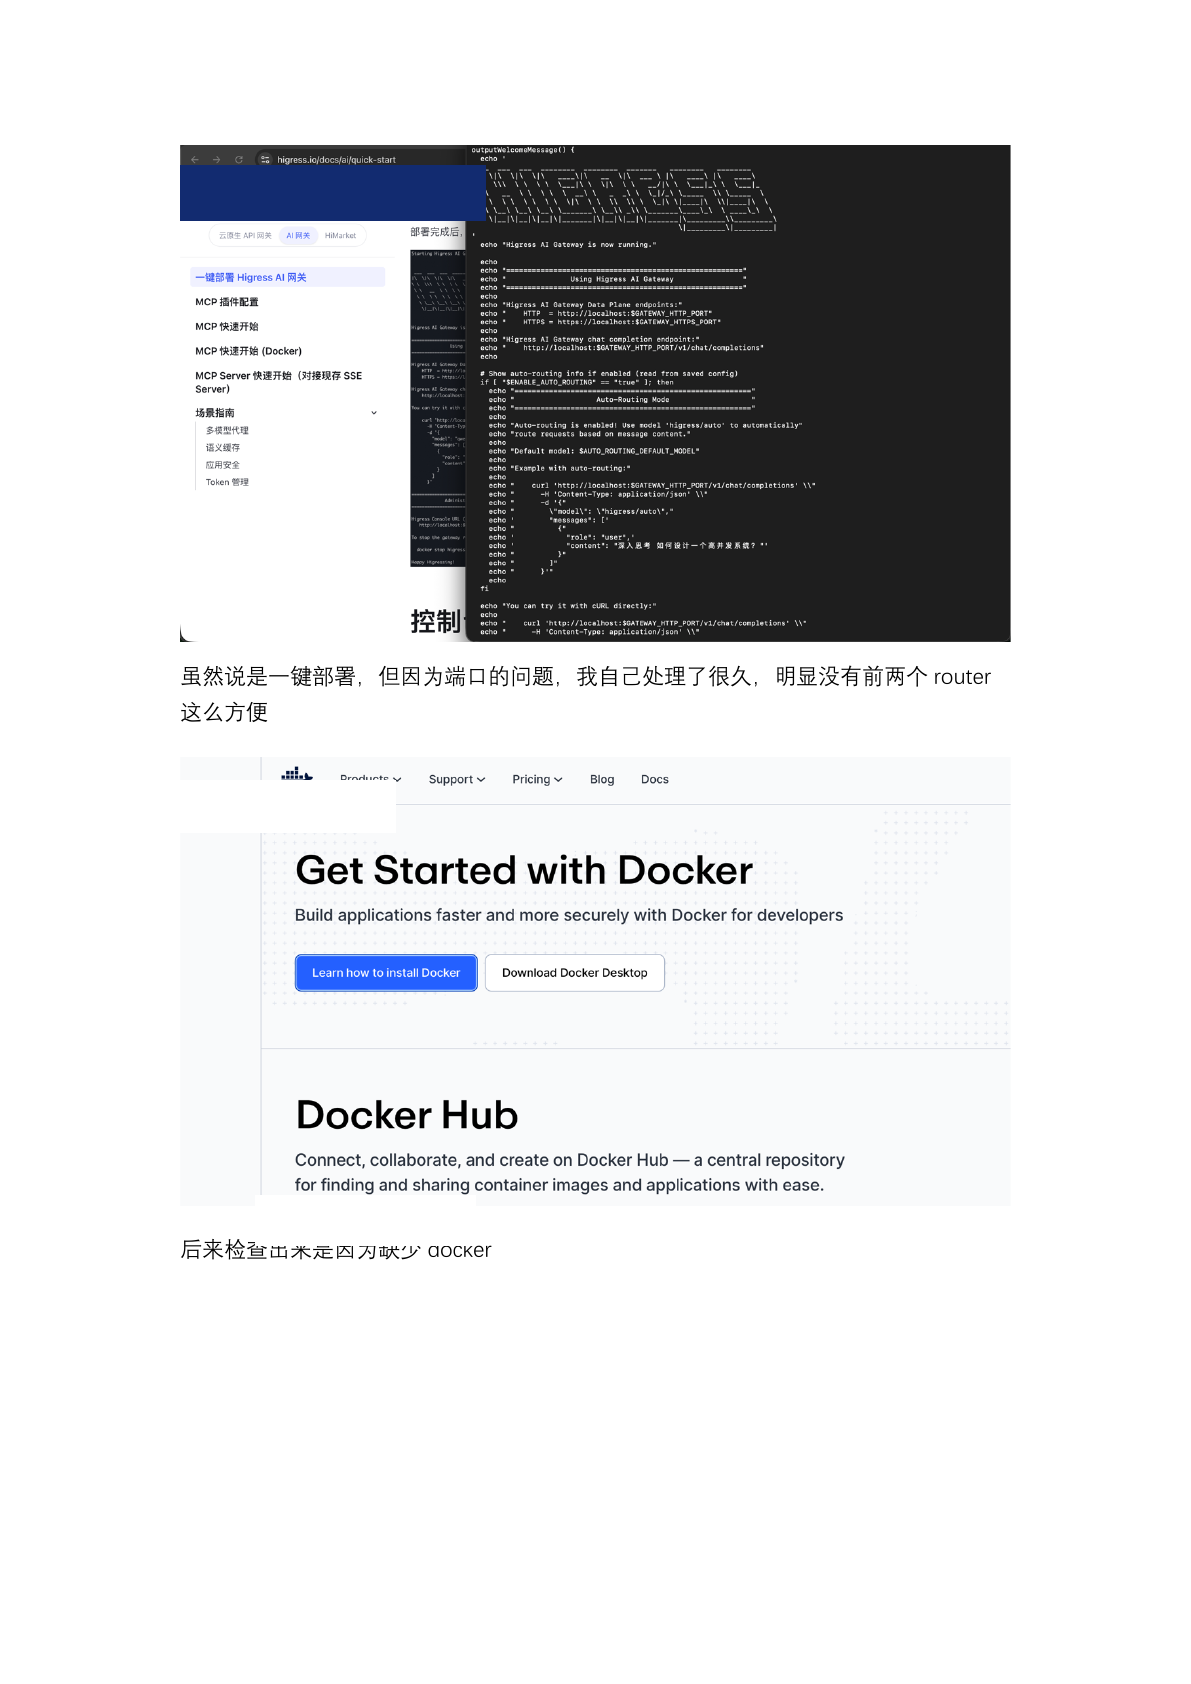Expand the Products dropdown
Image resolution: width=1191 pixels, height=1684 pixels.
370,779
